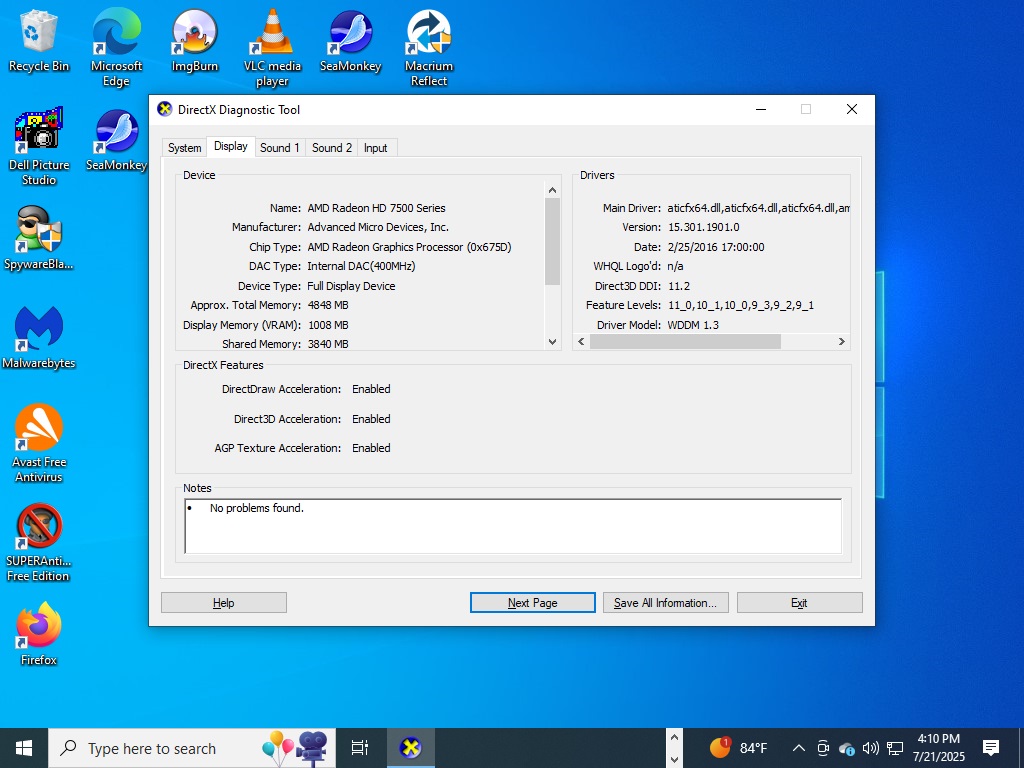Click the DirectX Diagnostic Tool taskbar button

[x=411, y=748]
